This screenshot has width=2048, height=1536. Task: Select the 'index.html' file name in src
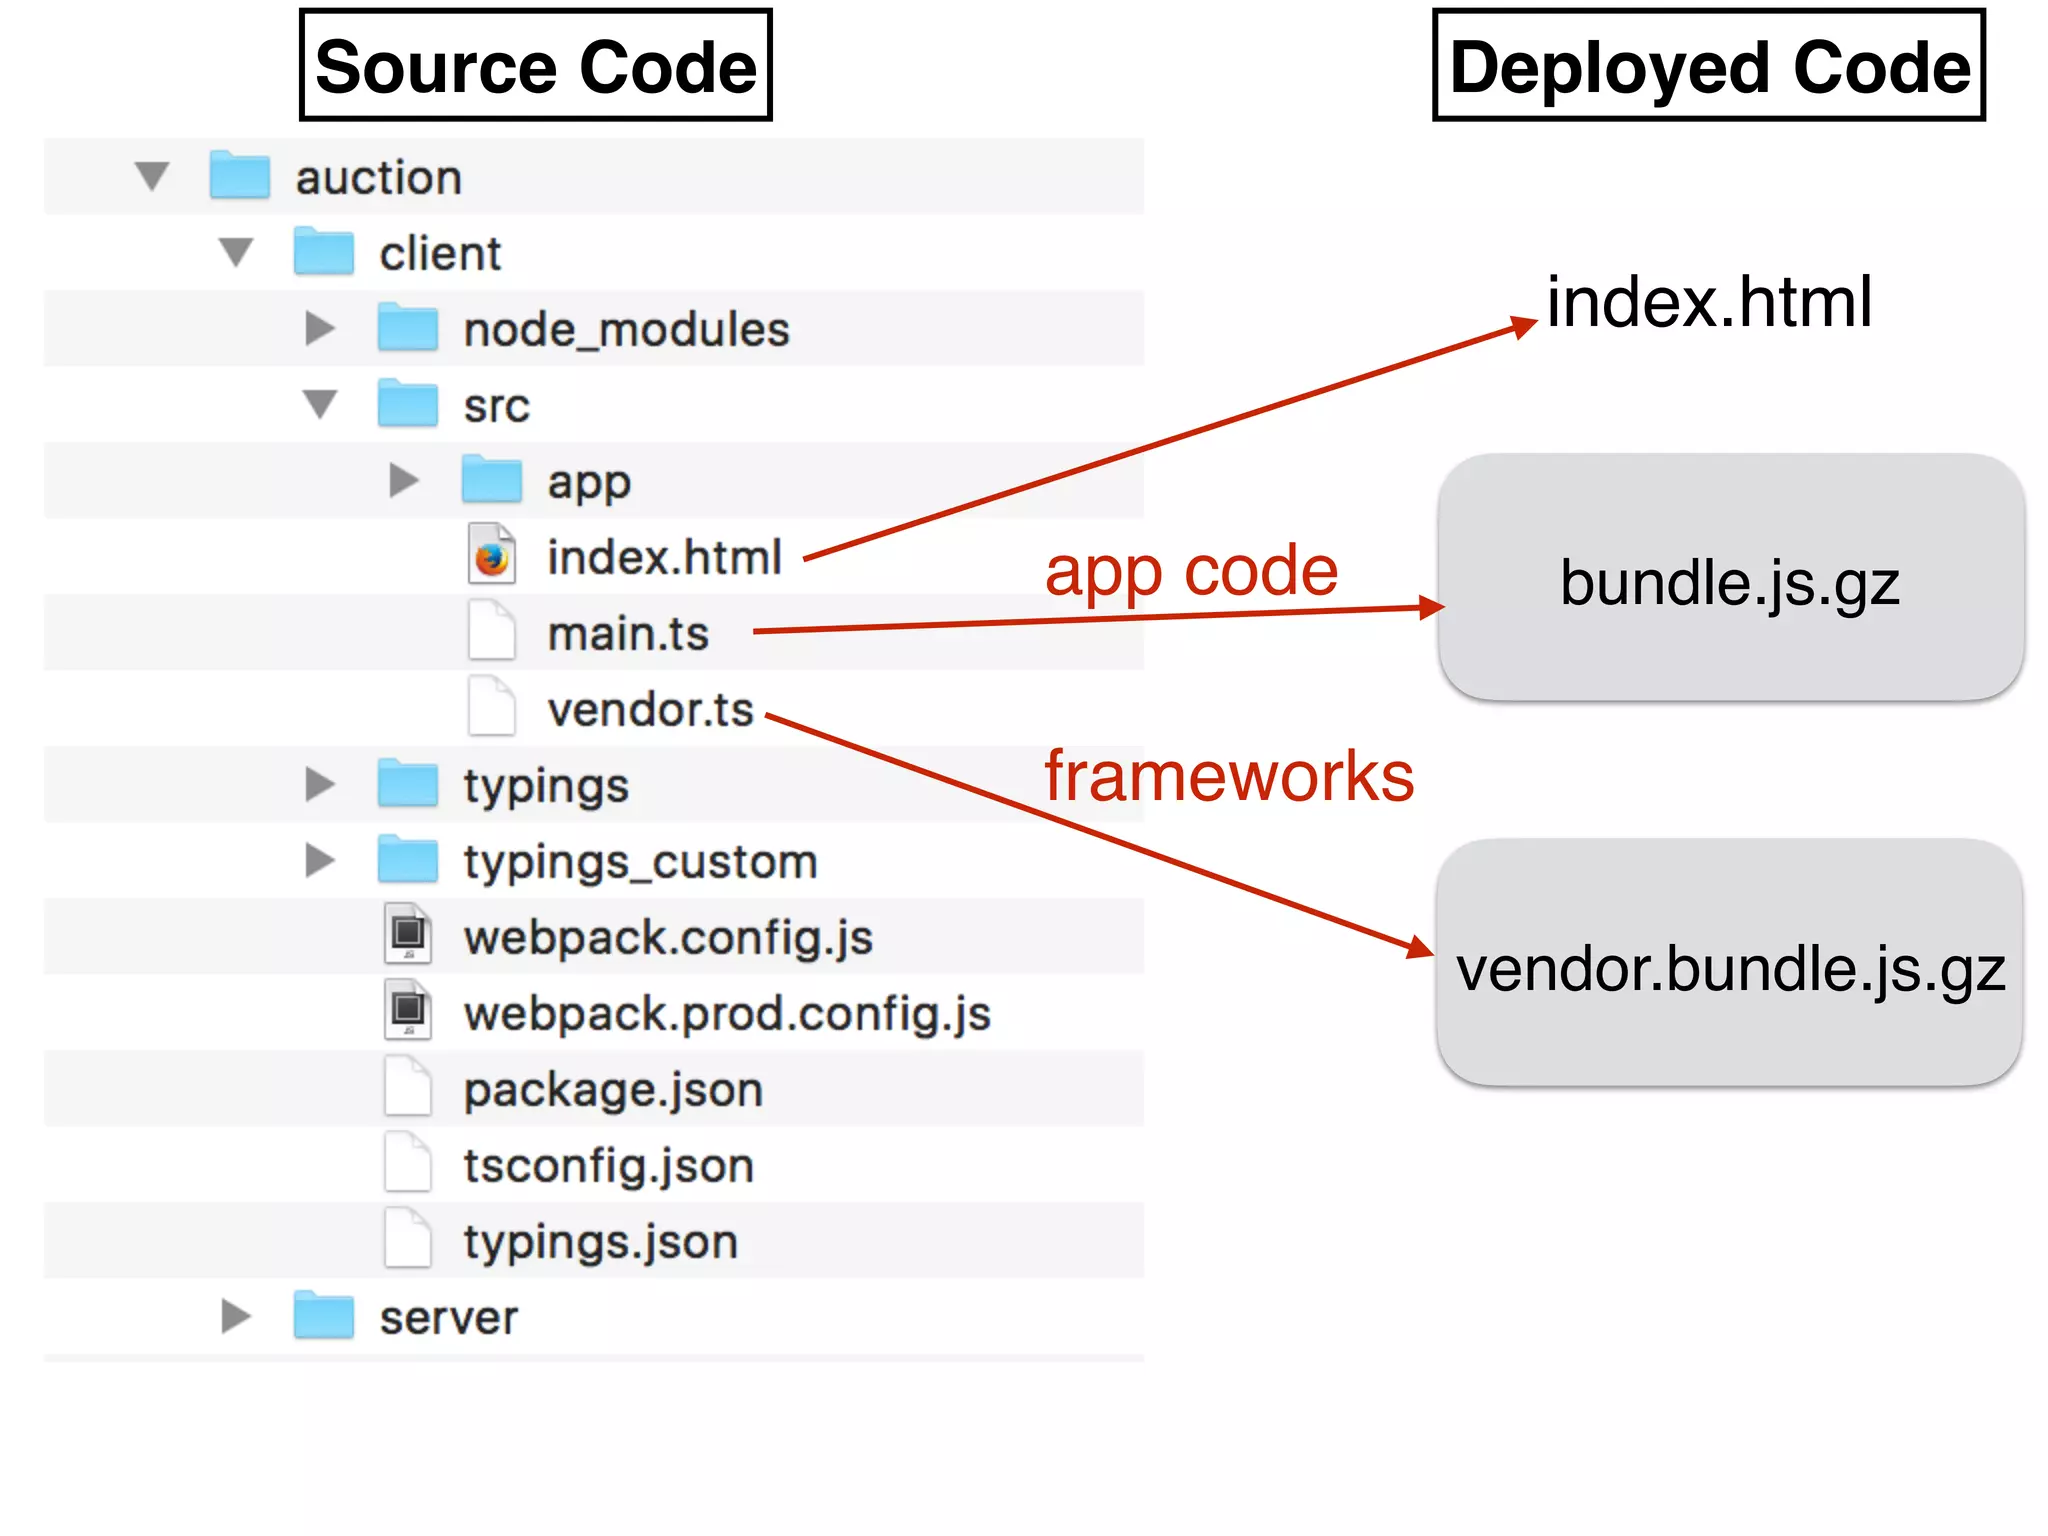pos(664,558)
